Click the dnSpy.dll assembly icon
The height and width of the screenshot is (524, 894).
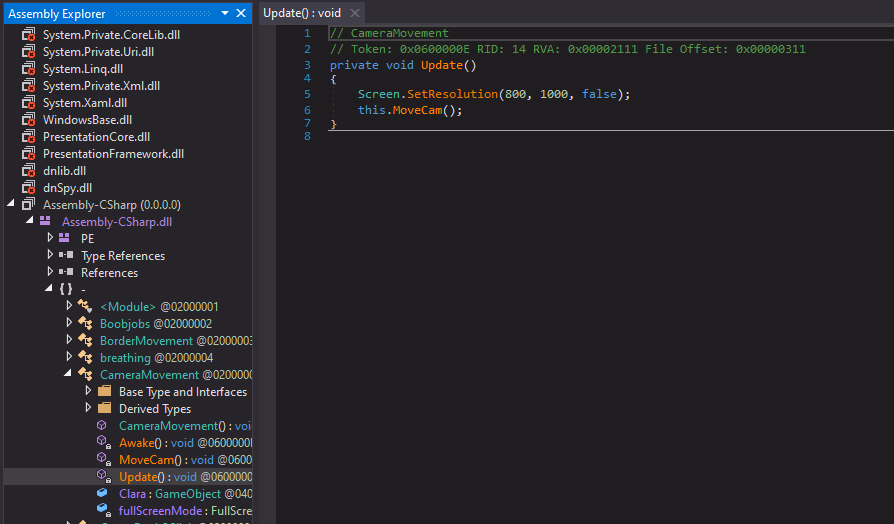pos(29,188)
